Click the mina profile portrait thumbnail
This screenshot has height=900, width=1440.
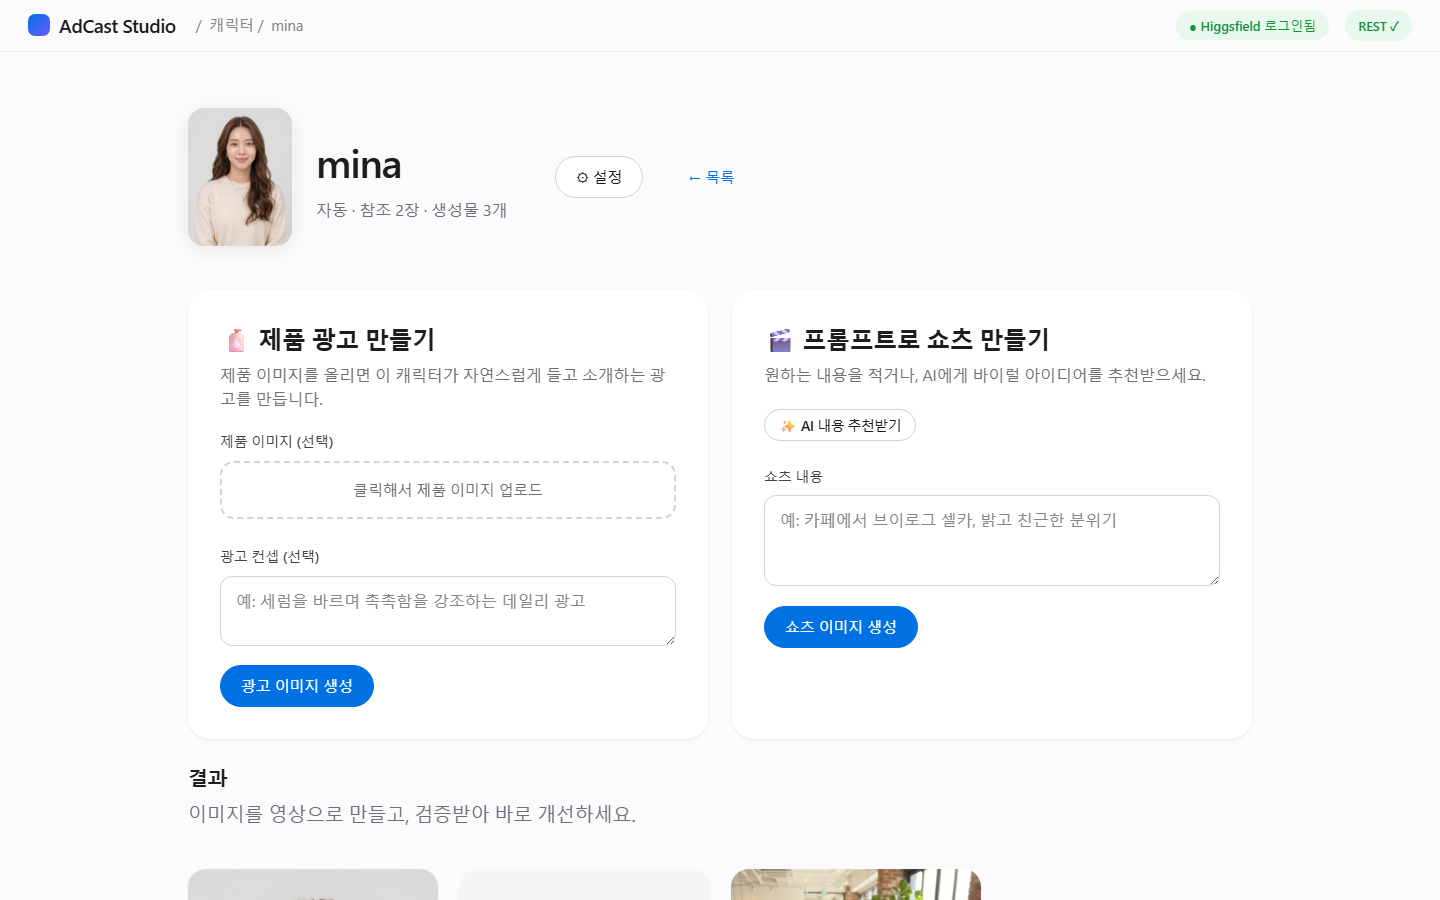point(240,177)
